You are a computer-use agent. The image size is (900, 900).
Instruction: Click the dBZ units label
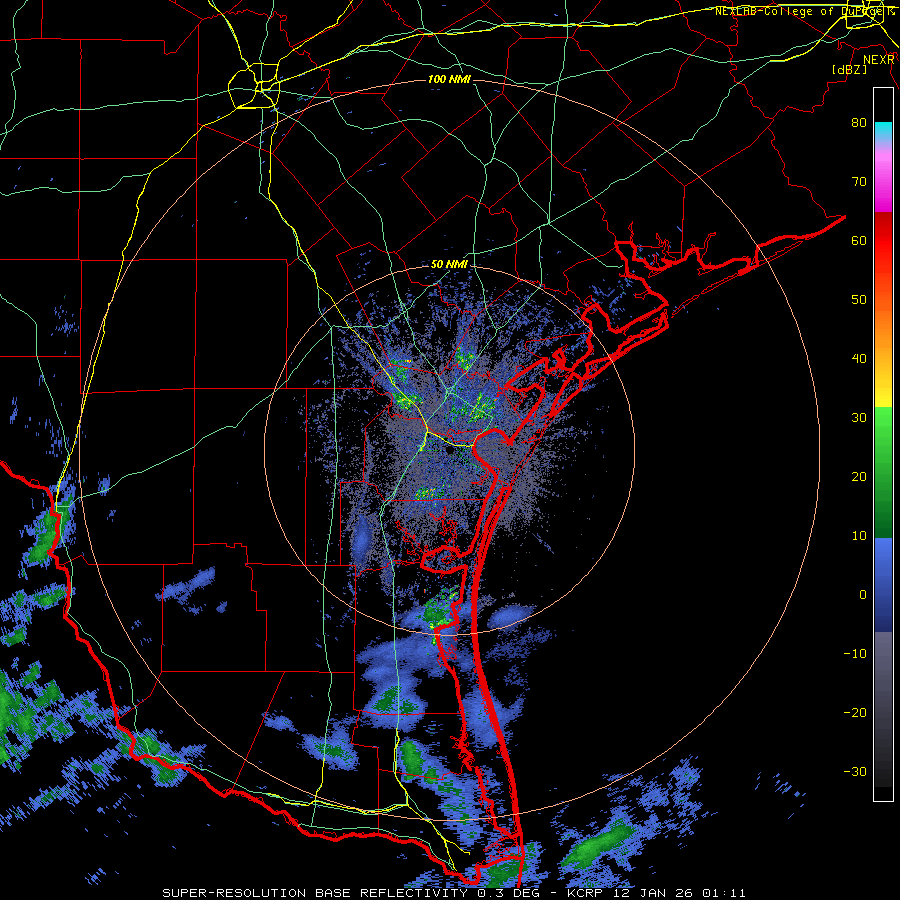pos(849,69)
